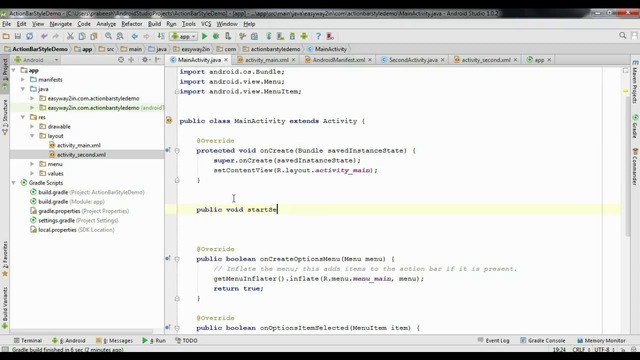The width and height of the screenshot is (640, 360).
Task: Click the Redo arrow icon
Action: tap(56, 36)
